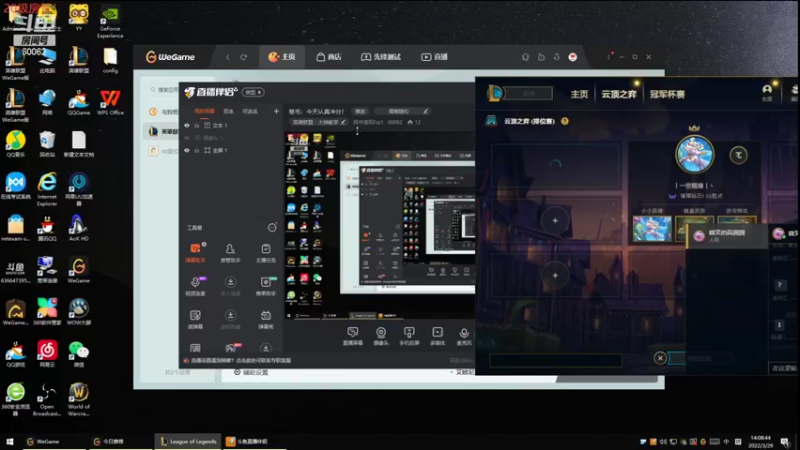Open the 虚拟形象 download tool

tap(230, 319)
